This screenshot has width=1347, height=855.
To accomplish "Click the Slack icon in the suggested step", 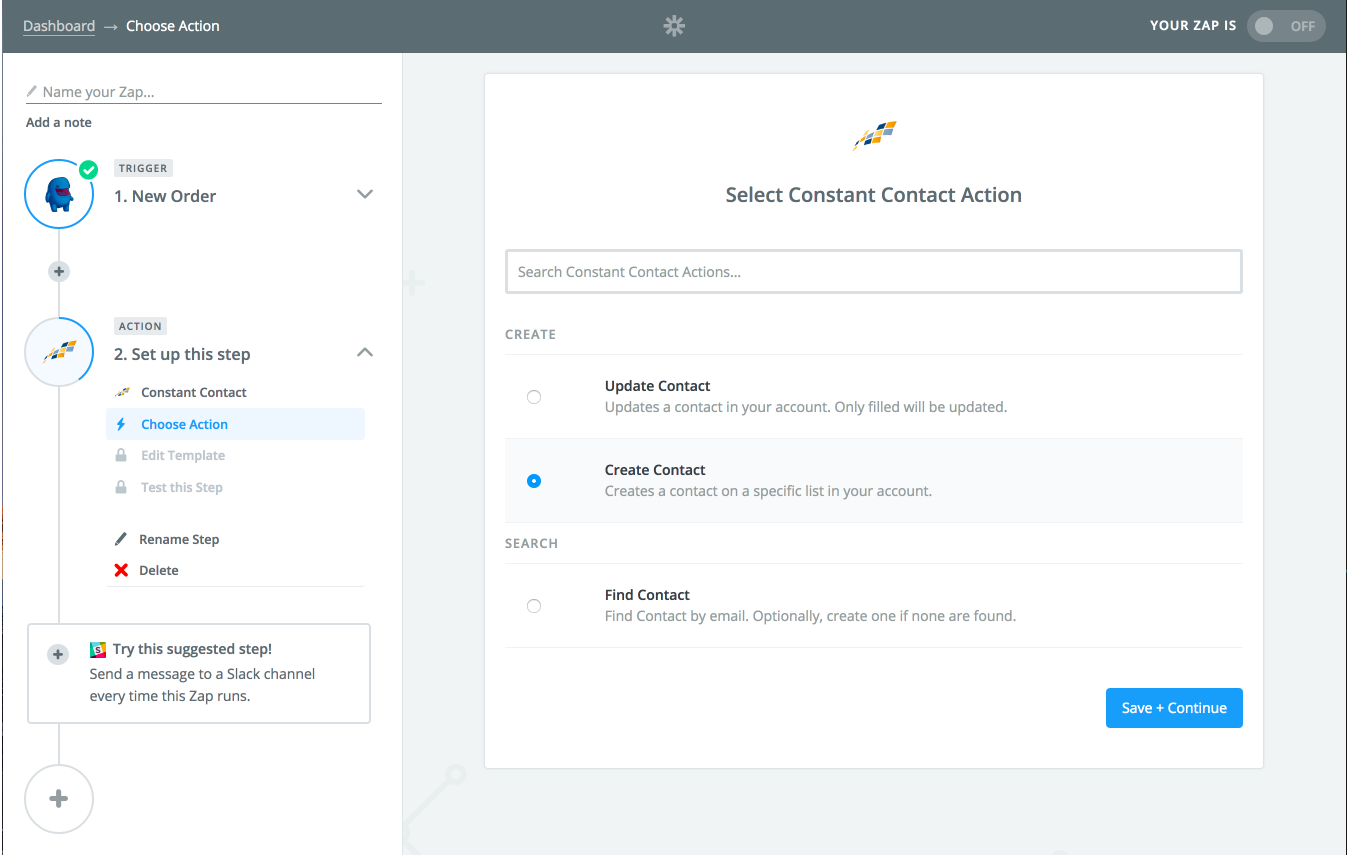I will click(x=98, y=649).
